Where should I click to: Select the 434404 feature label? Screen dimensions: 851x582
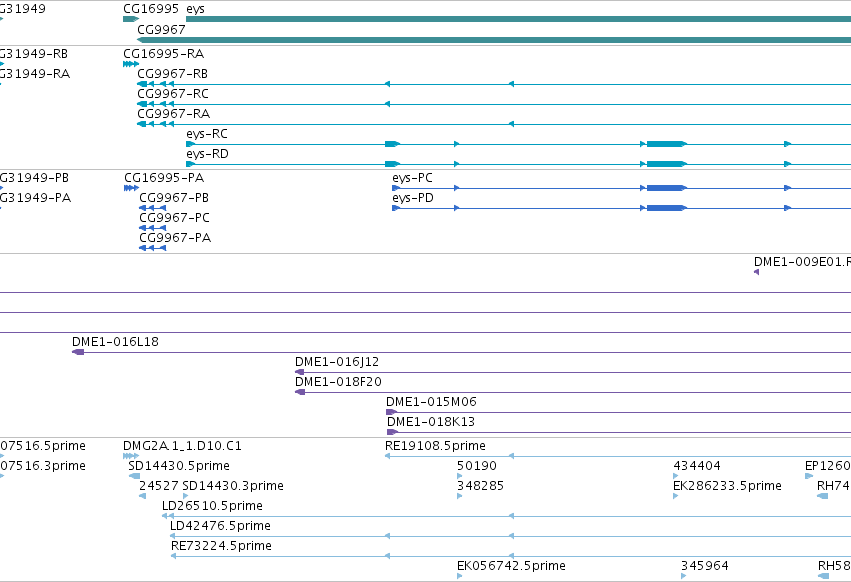(697, 466)
